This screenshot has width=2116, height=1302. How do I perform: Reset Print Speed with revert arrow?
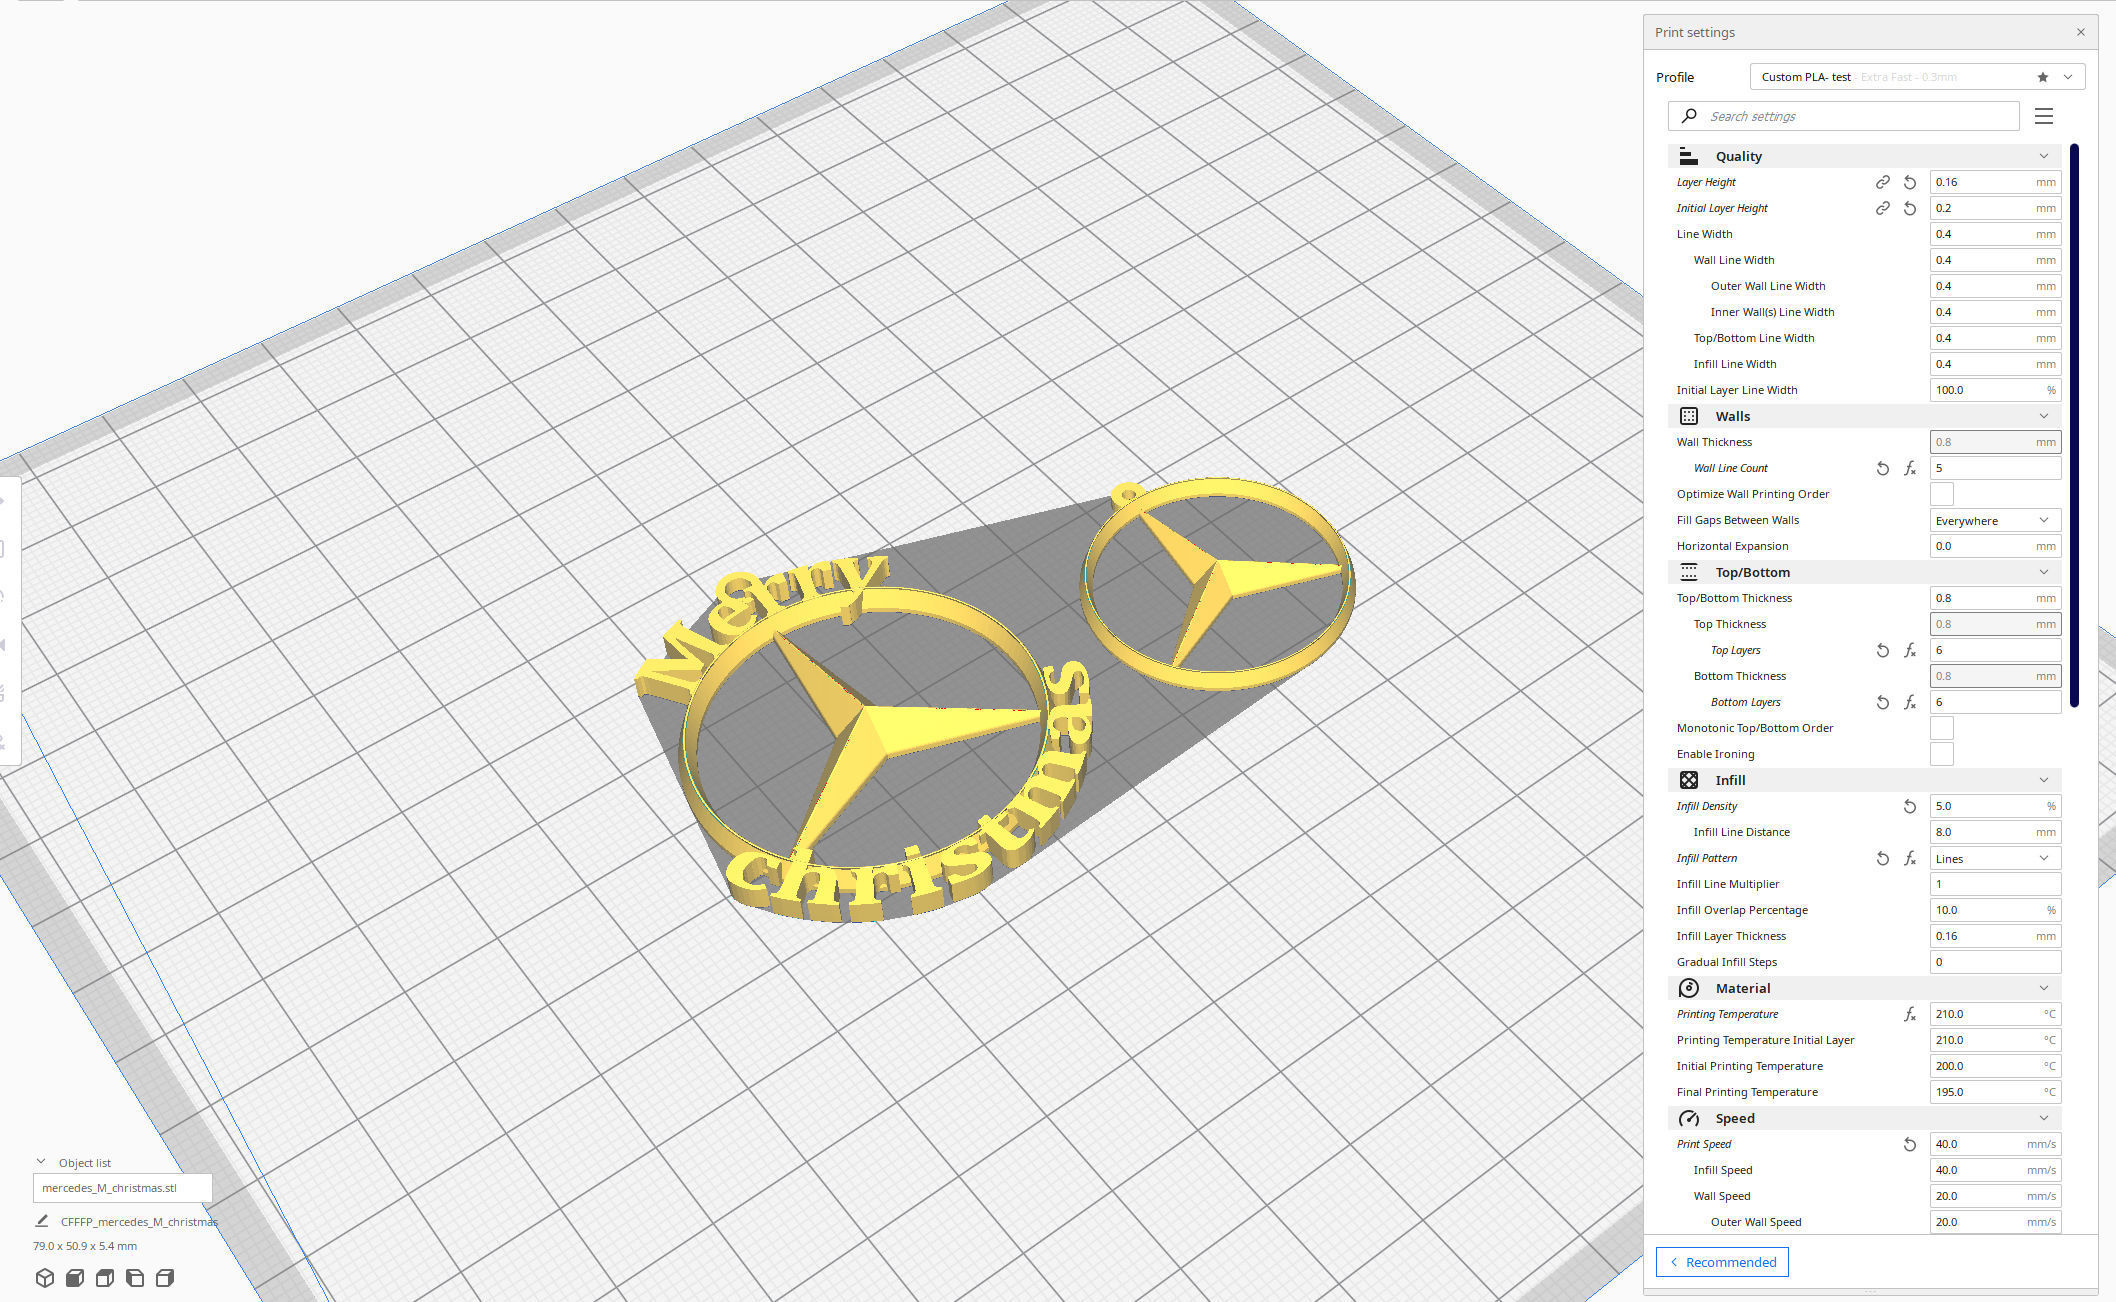coord(1910,1144)
